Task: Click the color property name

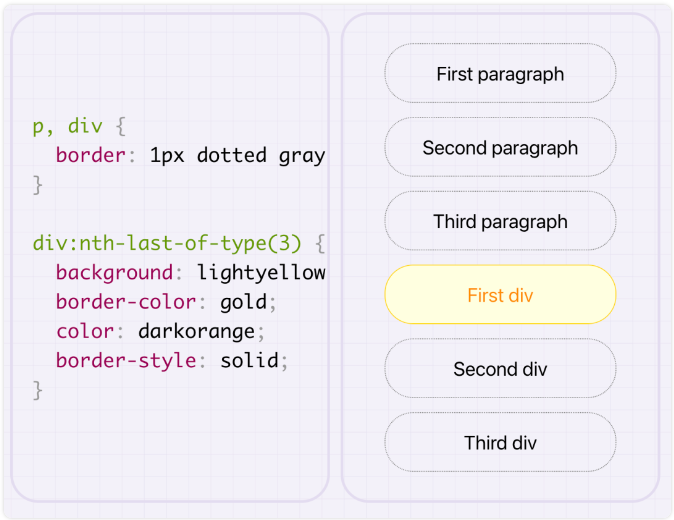Action: tap(85, 331)
